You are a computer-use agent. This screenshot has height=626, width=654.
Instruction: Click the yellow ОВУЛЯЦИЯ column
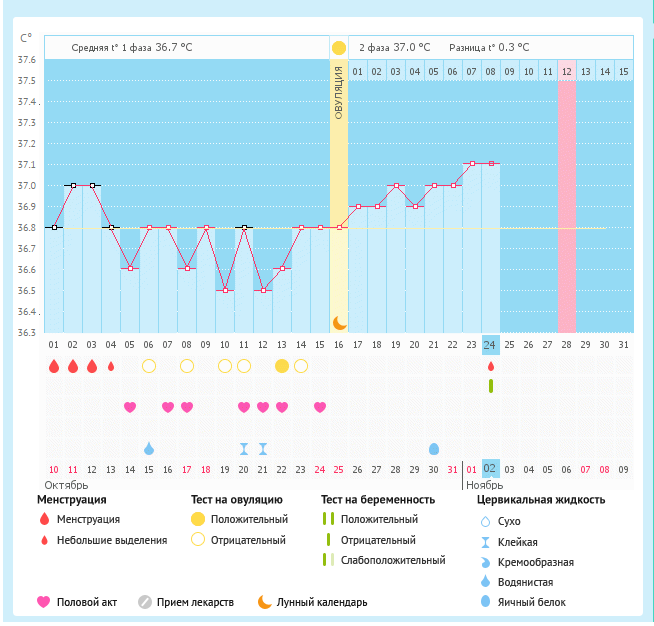(x=339, y=200)
